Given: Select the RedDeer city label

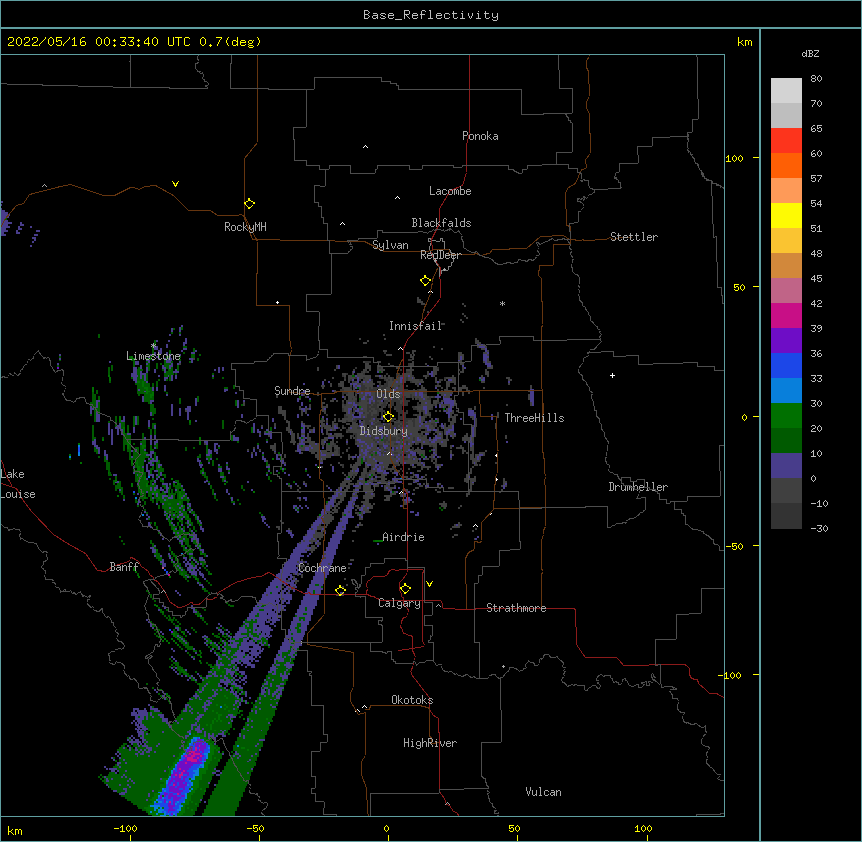Looking at the screenshot, I should pyautogui.click(x=440, y=255).
